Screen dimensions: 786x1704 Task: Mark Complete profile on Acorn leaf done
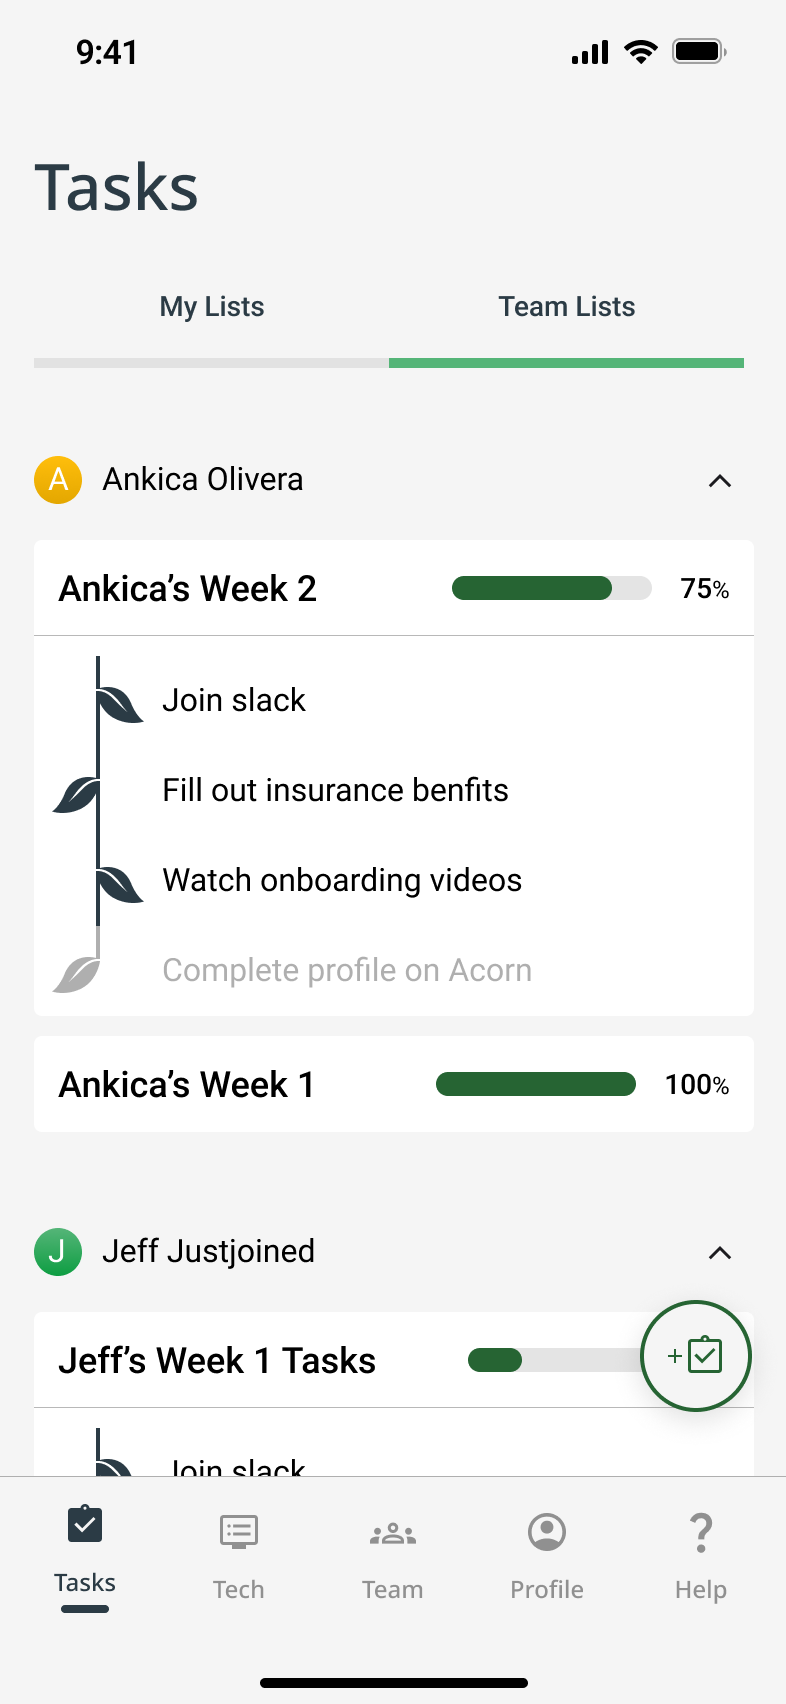[x=77, y=973]
